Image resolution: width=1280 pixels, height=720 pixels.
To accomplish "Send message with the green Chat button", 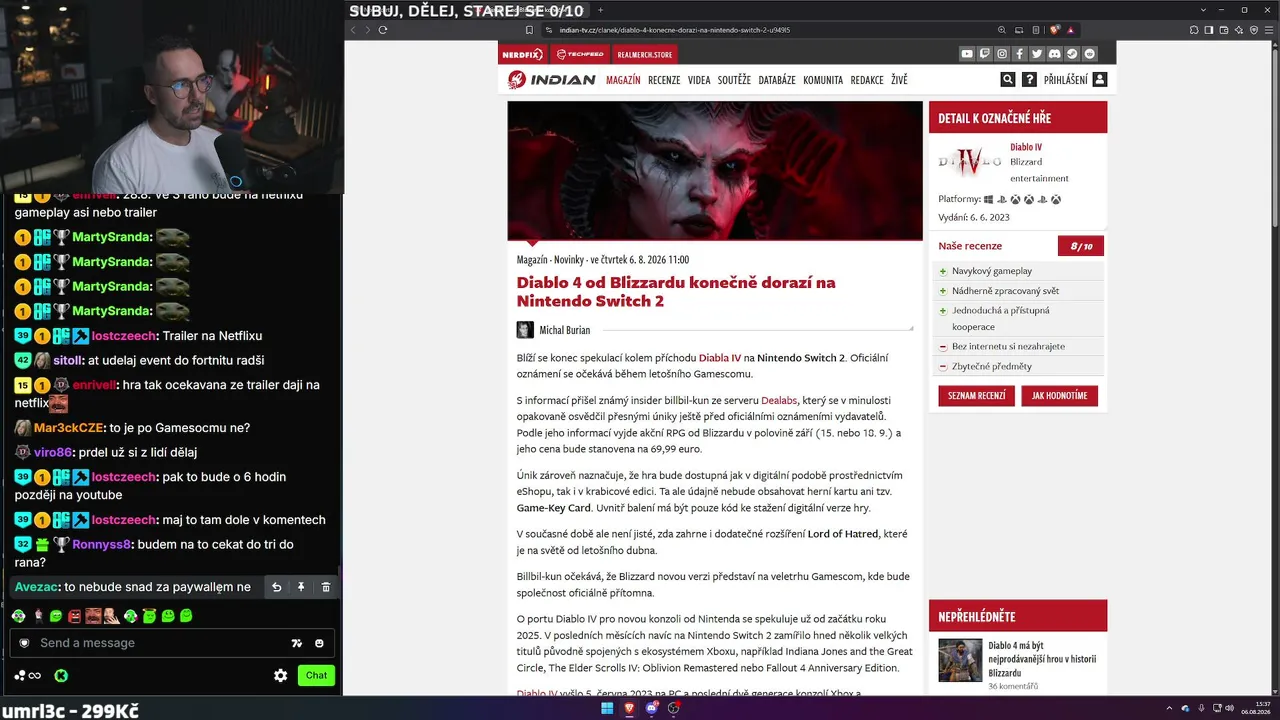I will (316, 675).
